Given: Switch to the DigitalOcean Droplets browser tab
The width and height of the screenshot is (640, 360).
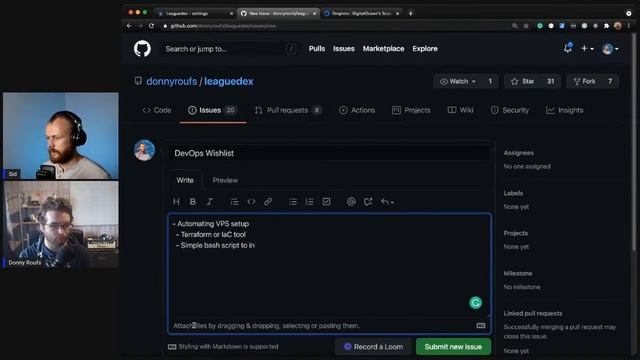Looking at the screenshot, I should tap(362, 13).
